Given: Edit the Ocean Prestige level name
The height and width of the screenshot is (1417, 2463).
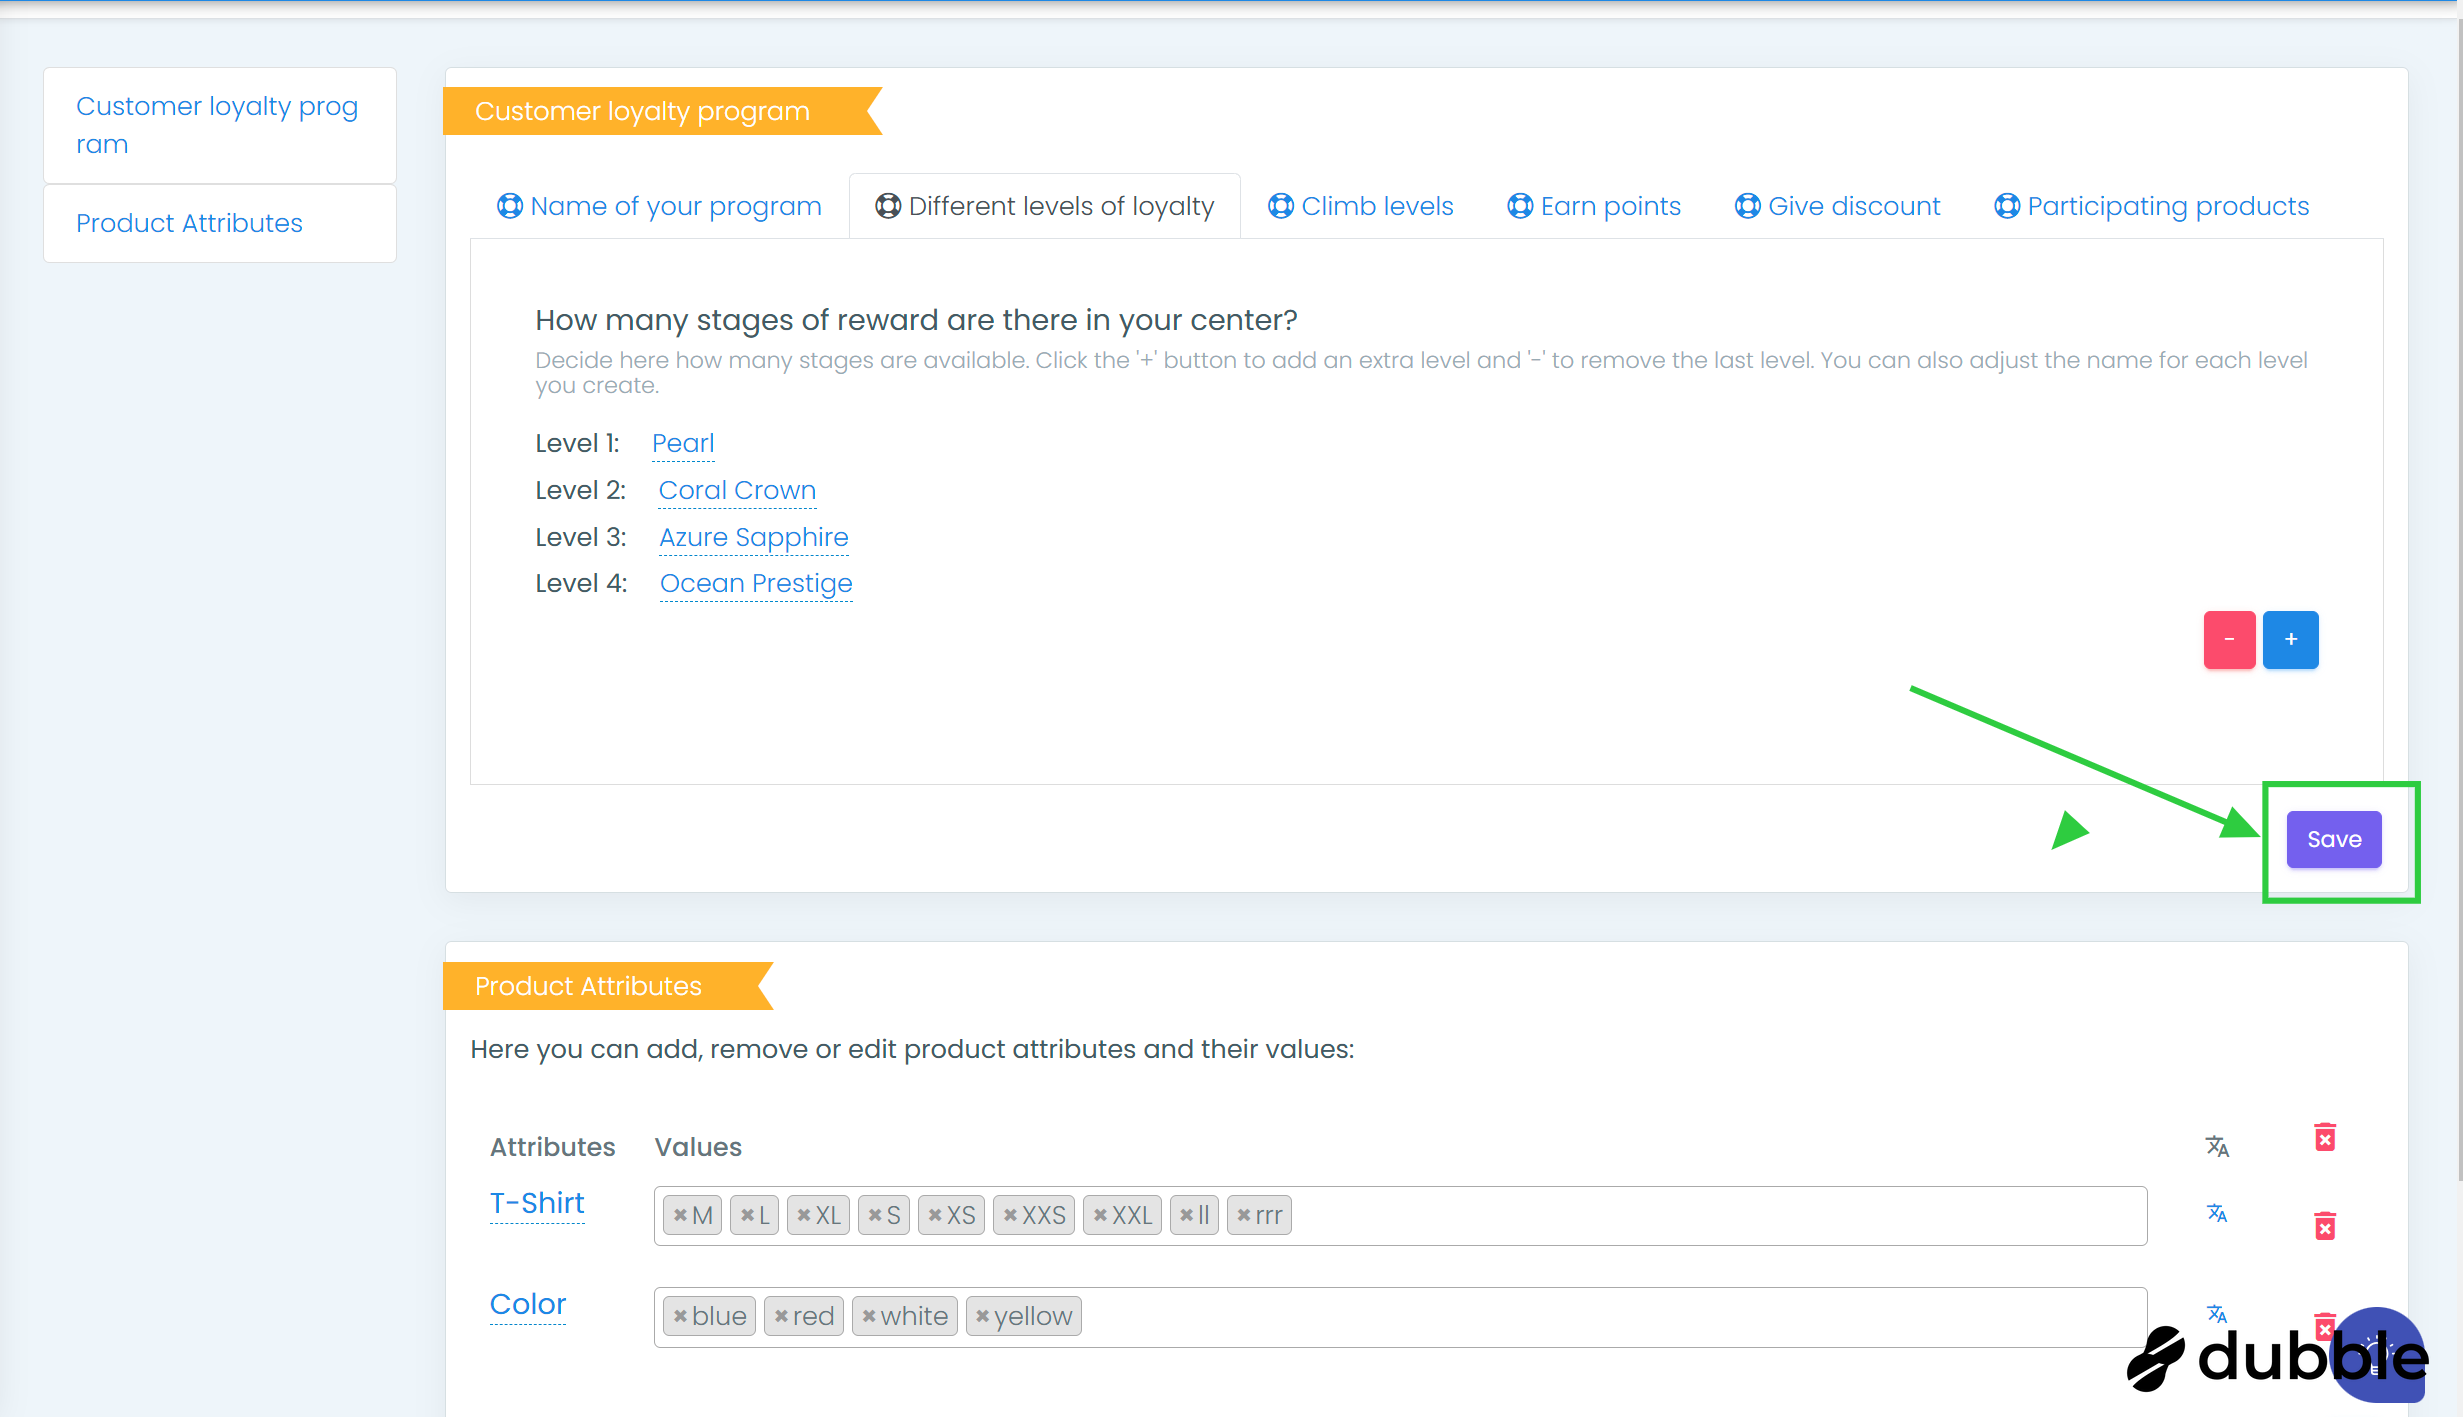Looking at the screenshot, I should (x=756, y=583).
